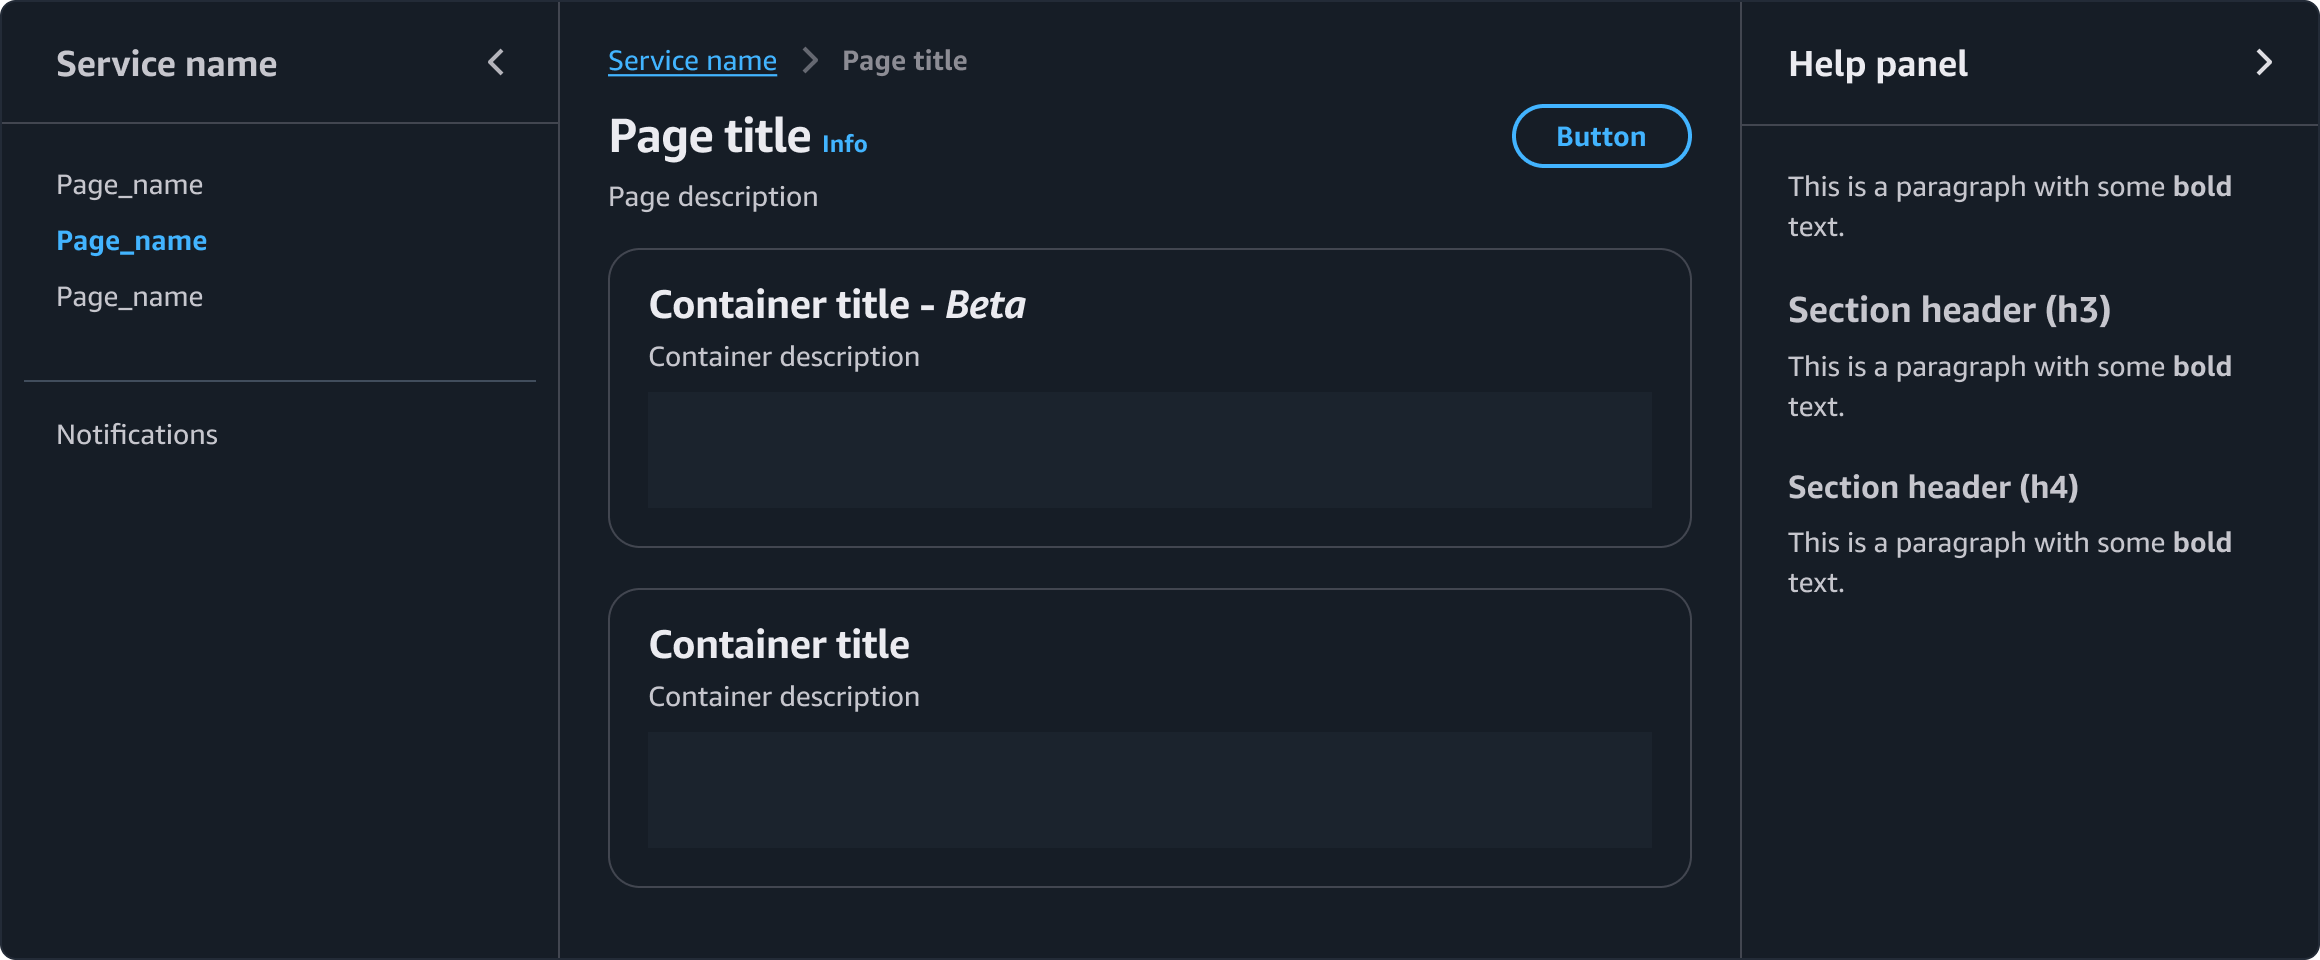The image size is (2320, 960).
Task: Click the Help panel title text
Action: [1877, 64]
